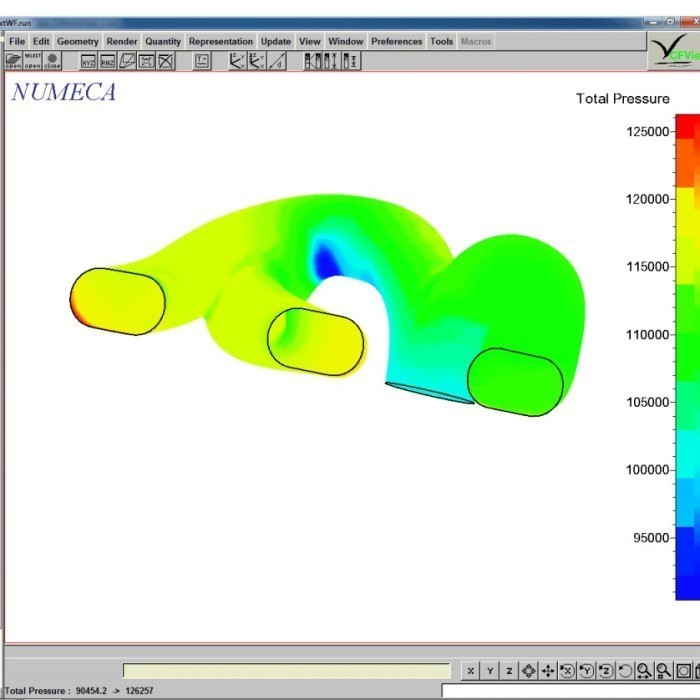Click the free rotation circular arrow icon
Screen dimensions: 700x700
(625, 671)
